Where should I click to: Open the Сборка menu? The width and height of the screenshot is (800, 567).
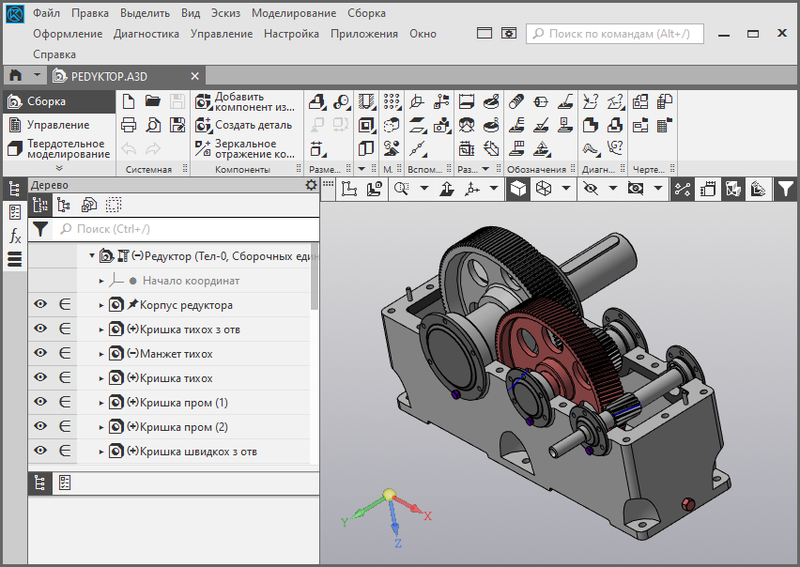[366, 13]
